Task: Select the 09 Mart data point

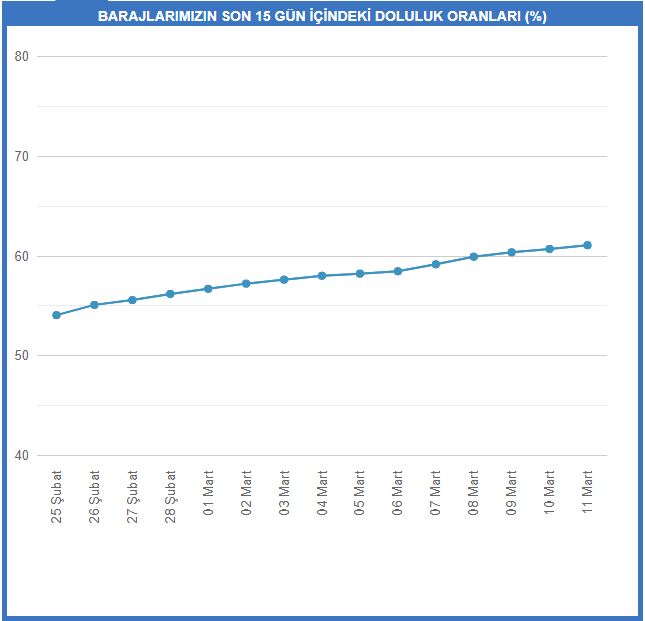Action: (512, 253)
